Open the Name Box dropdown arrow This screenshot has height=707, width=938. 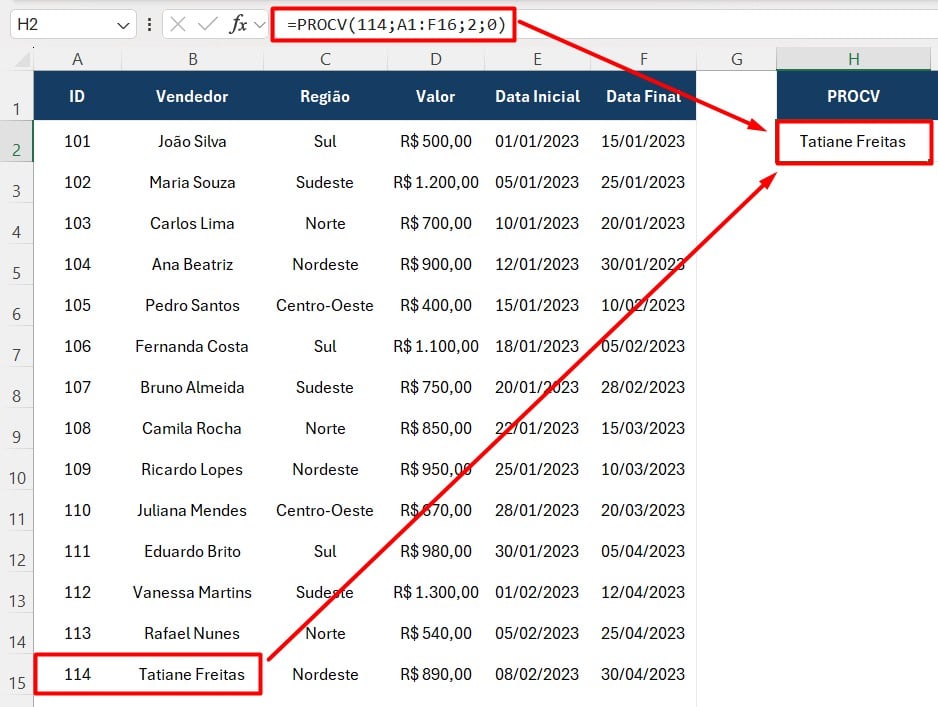(123, 25)
